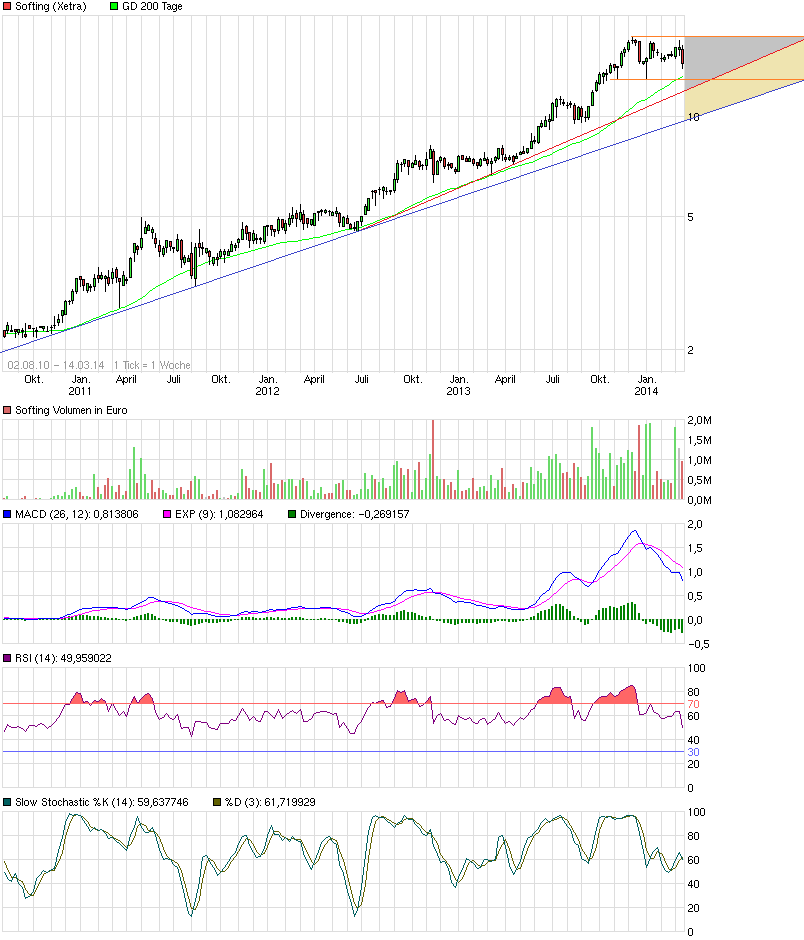
Task: Click the −0,5 MACD axis label
Action: (698, 644)
